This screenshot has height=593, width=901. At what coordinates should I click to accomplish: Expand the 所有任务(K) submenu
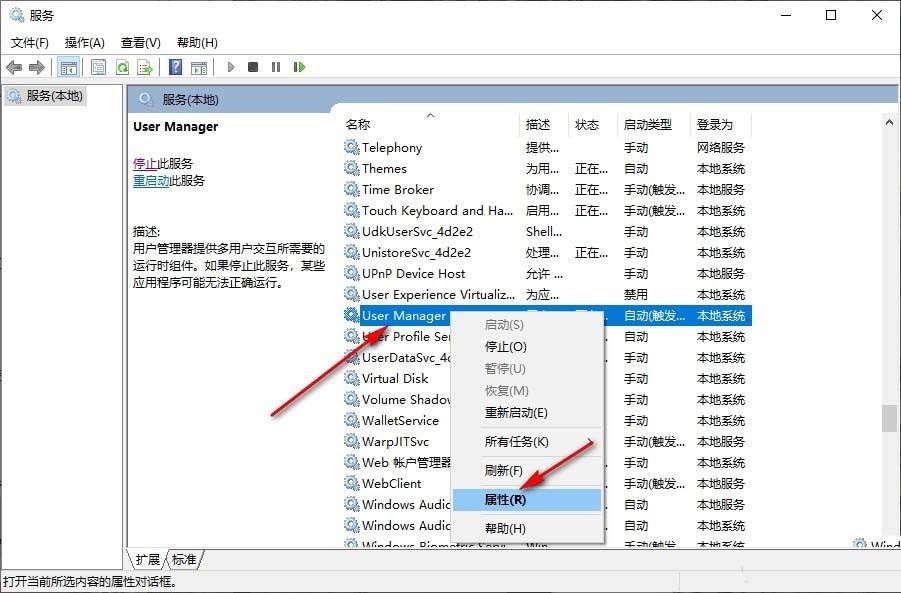pyautogui.click(x=517, y=442)
